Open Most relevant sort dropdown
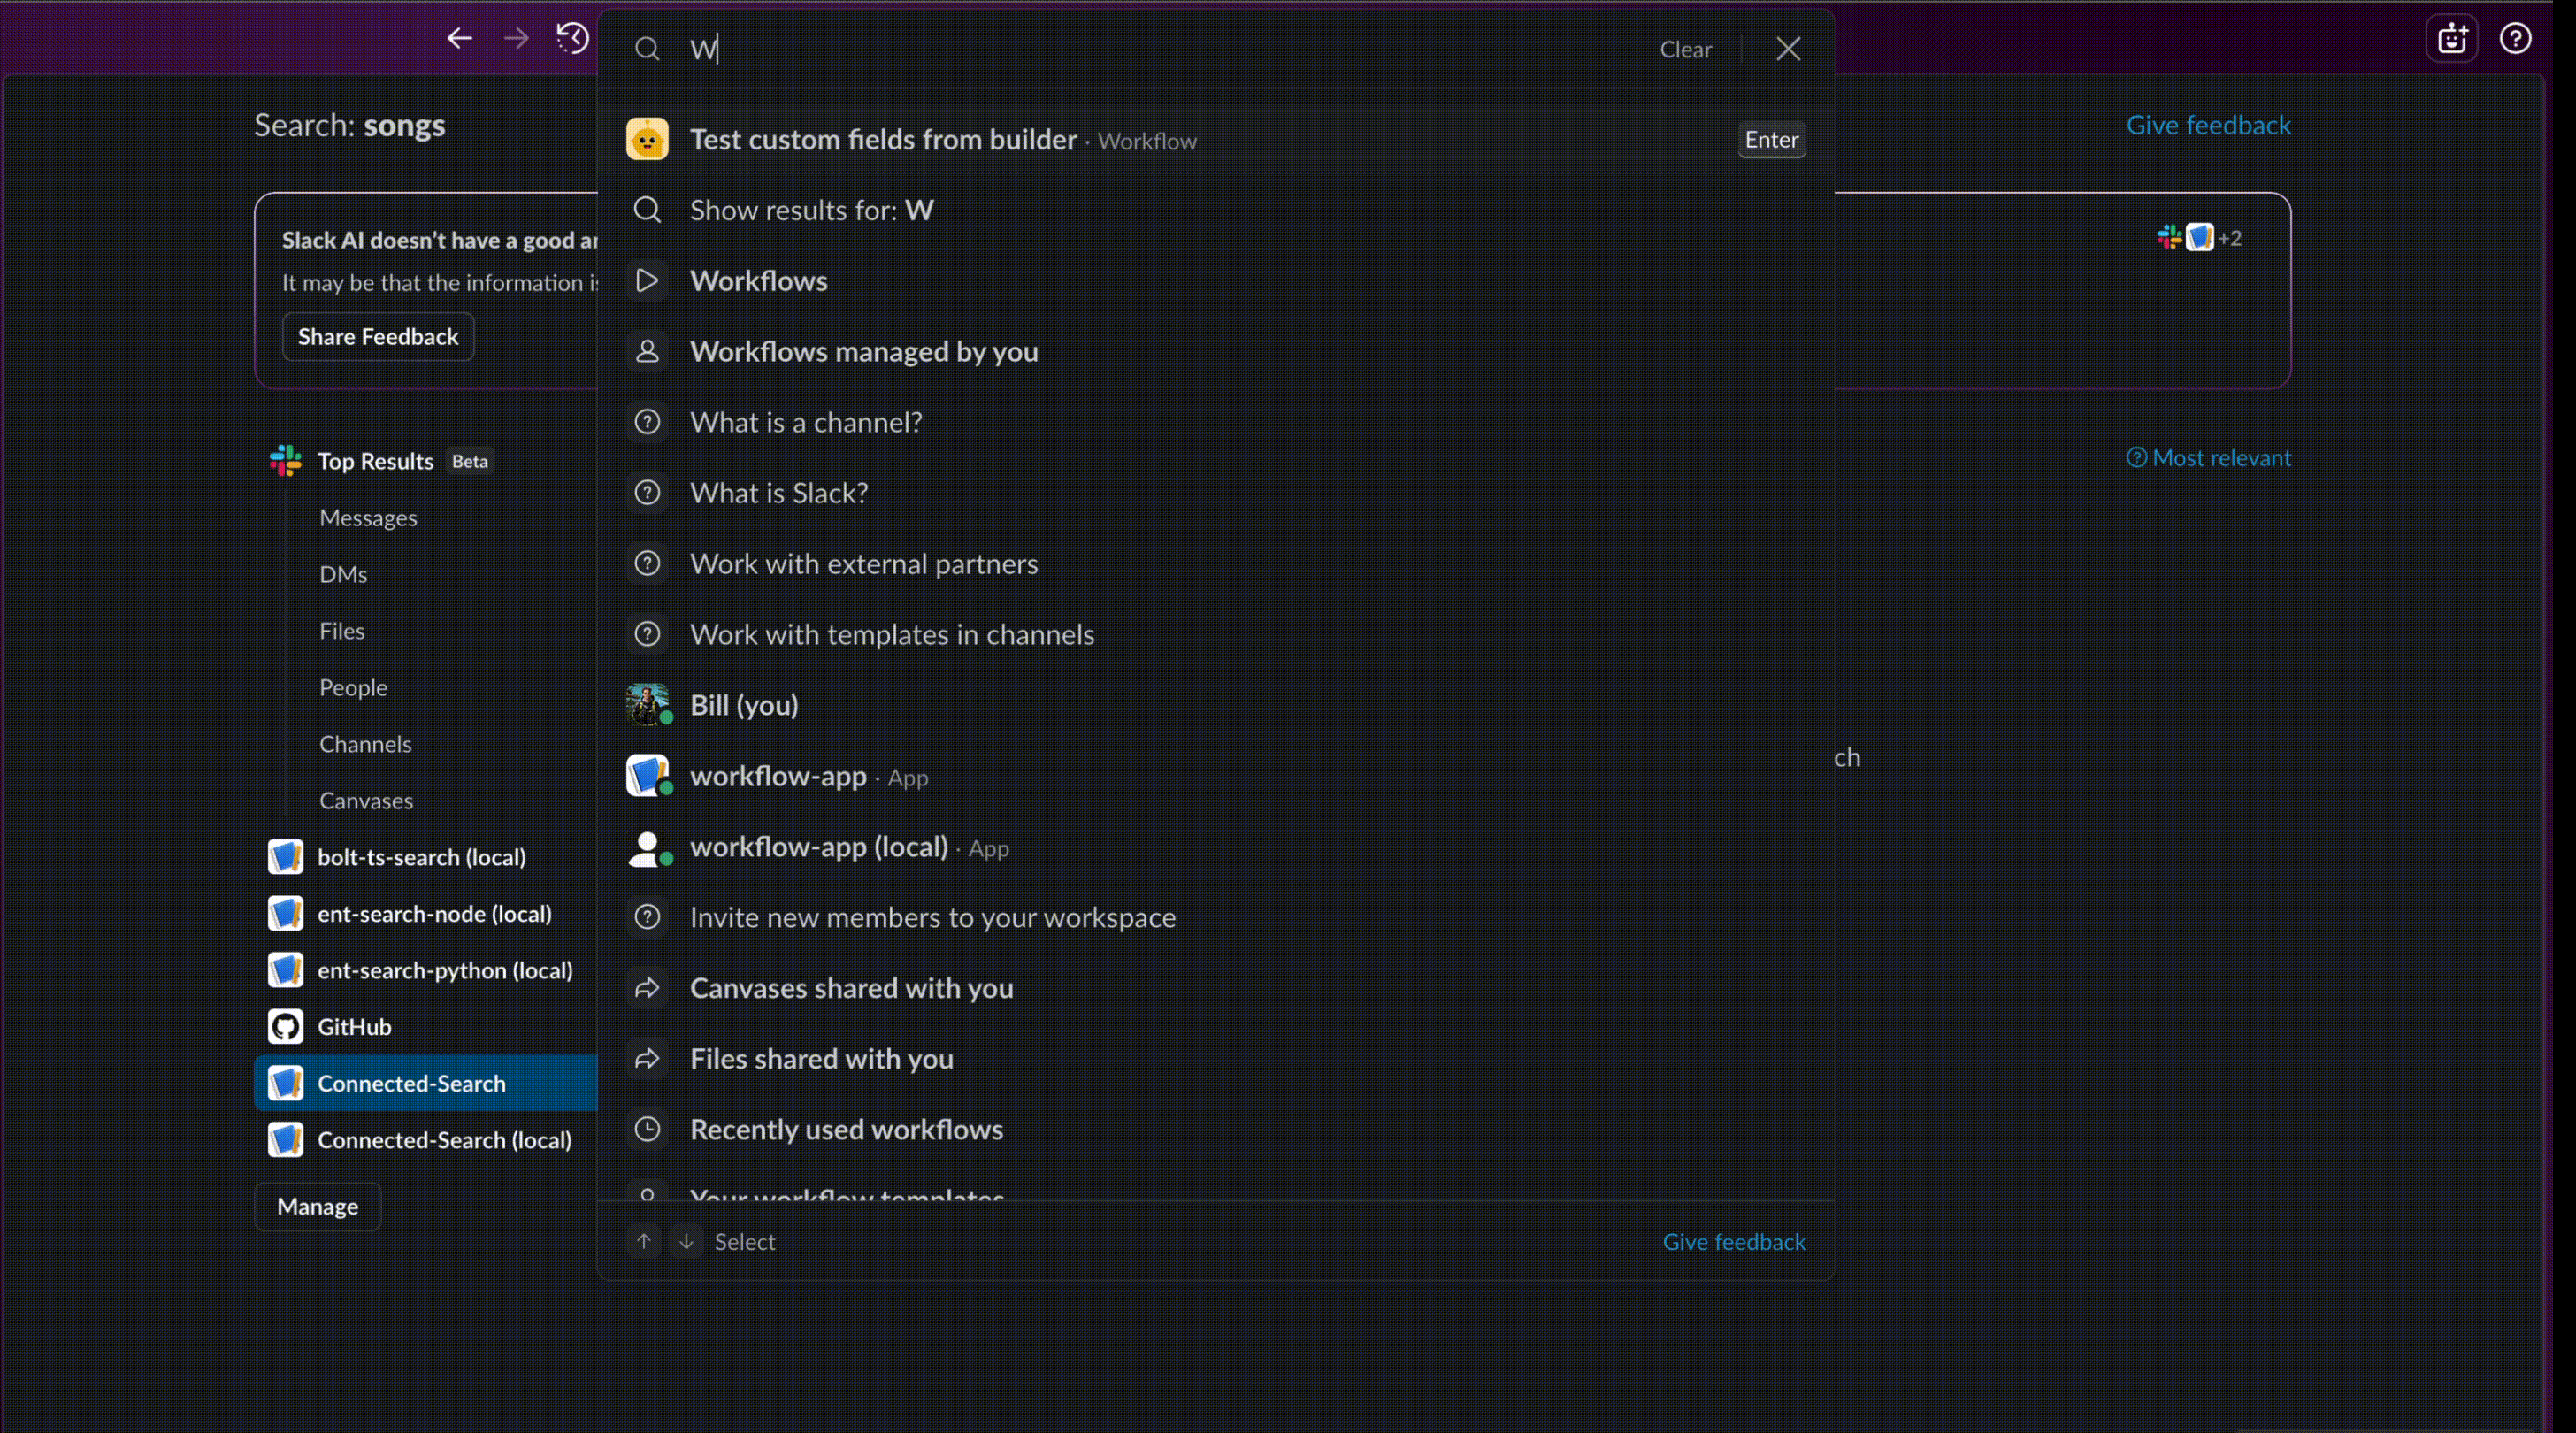Screen dimensions: 2576x1433 [2209, 458]
